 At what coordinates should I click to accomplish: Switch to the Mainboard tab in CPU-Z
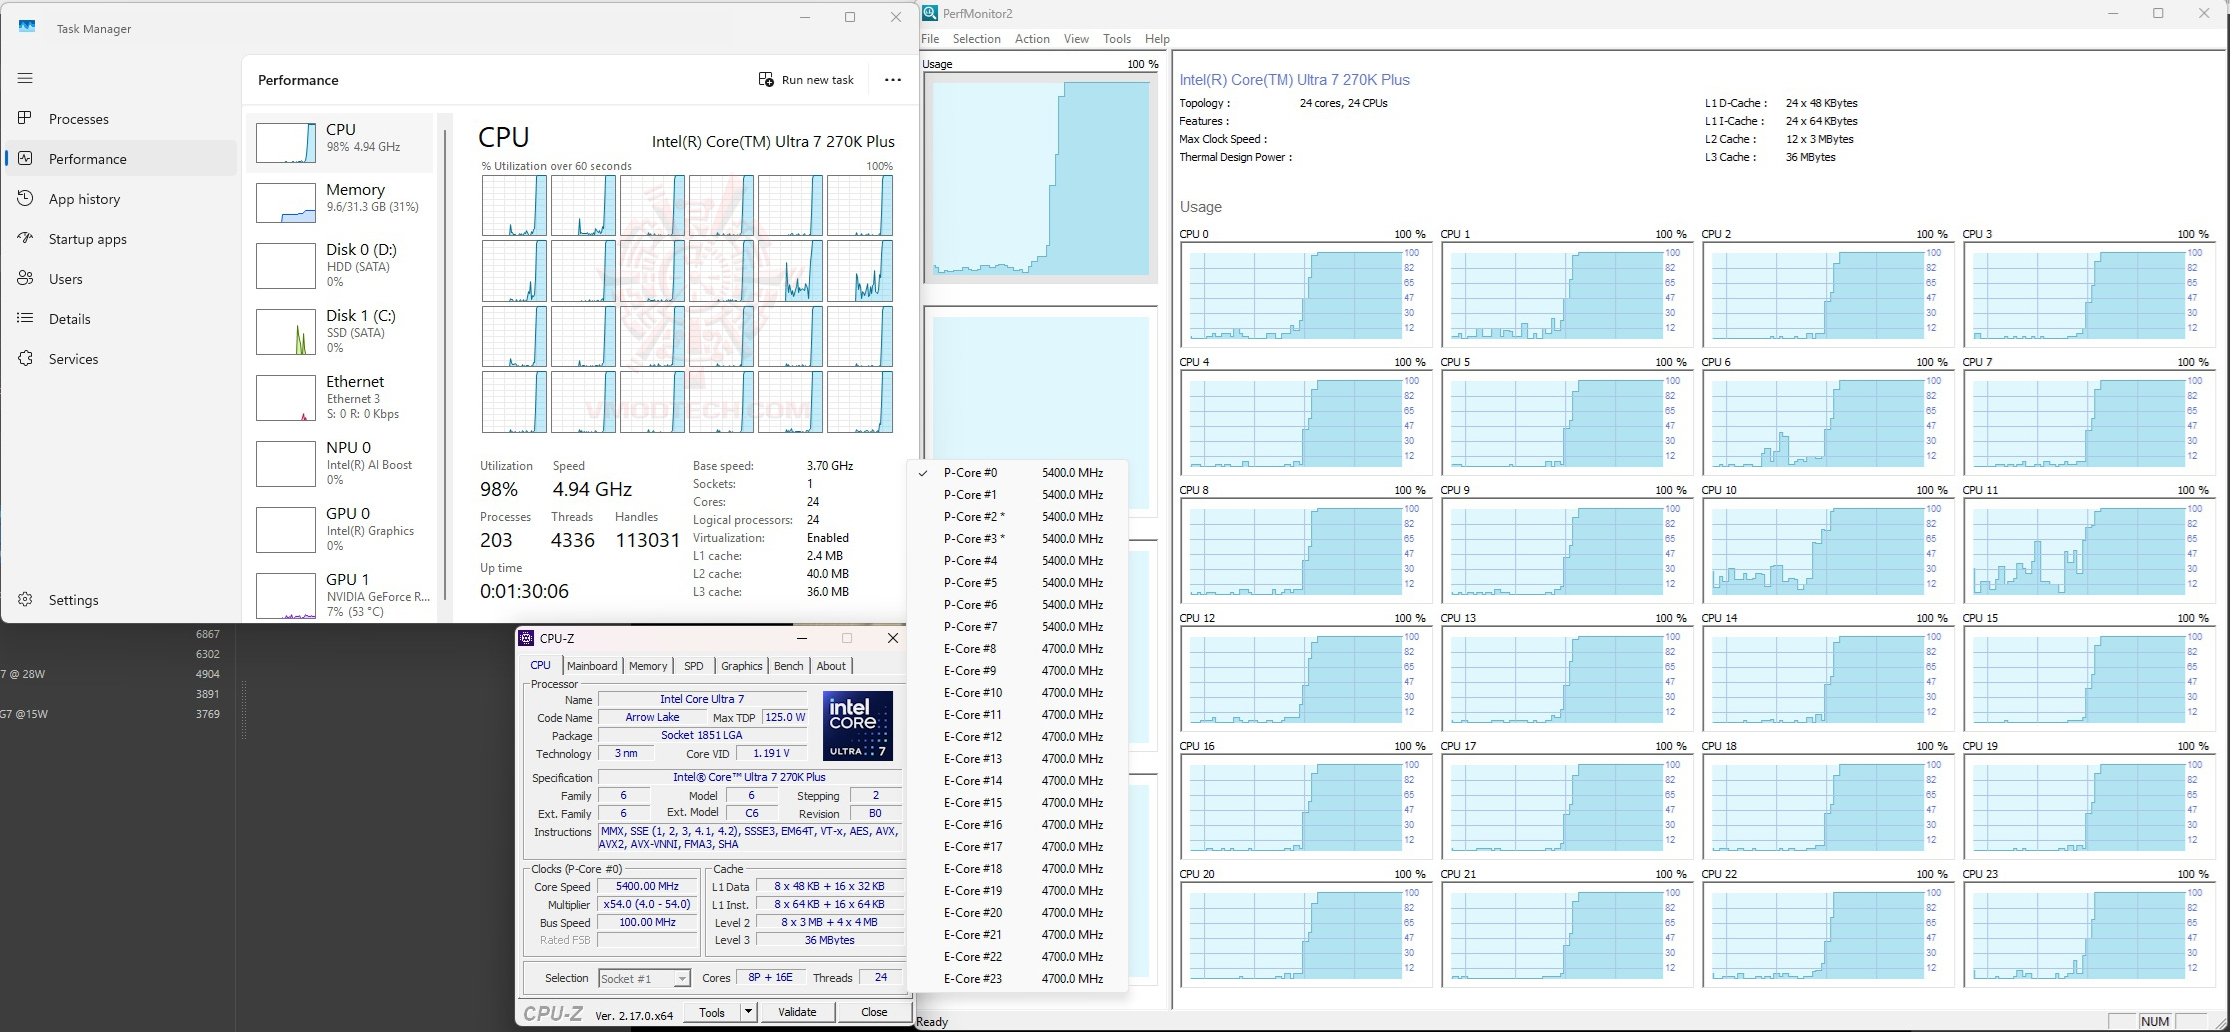click(592, 666)
